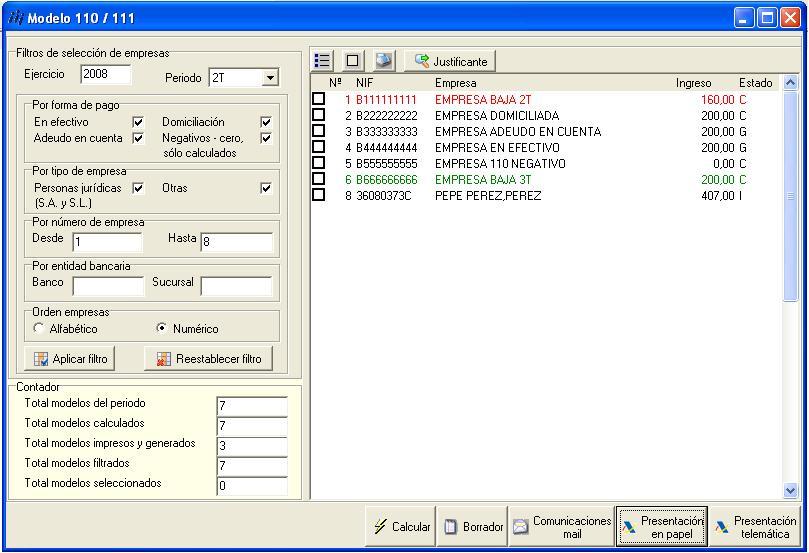809x553 pixels.
Task: Click the vertical scrollbar thumb of company list
Action: [790, 196]
